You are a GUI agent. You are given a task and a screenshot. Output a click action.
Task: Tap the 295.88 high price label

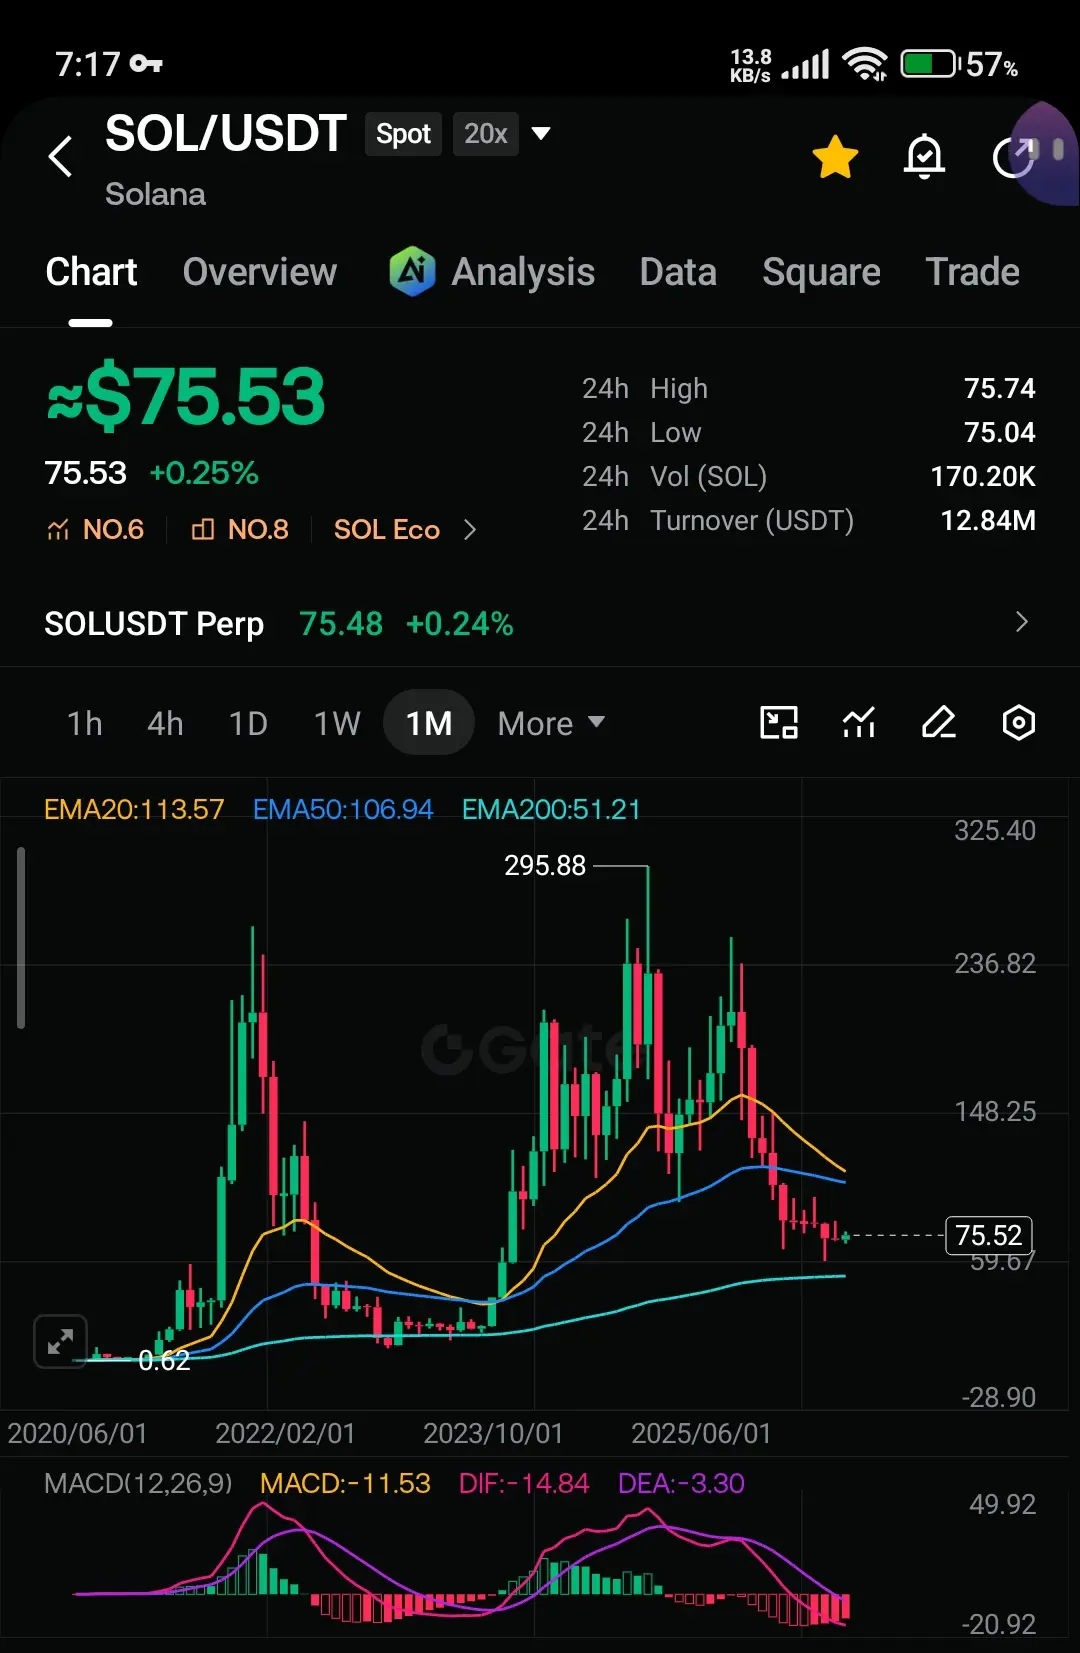point(545,865)
